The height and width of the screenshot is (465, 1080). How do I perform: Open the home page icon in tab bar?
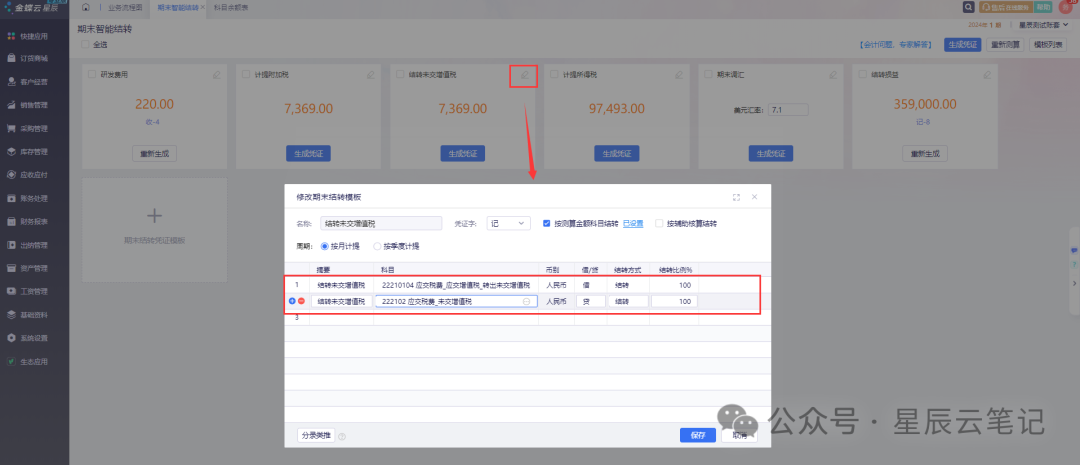[x=85, y=7]
